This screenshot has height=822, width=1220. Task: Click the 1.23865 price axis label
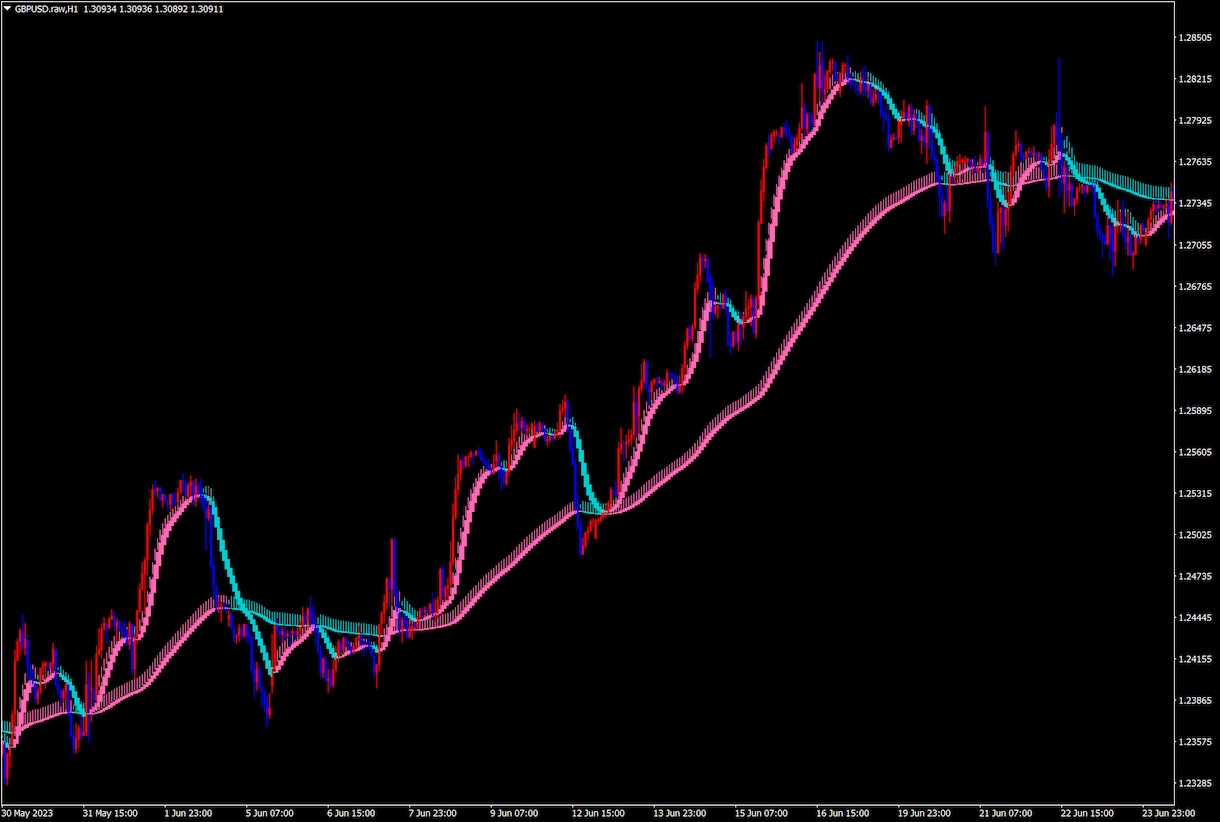(x=1196, y=701)
